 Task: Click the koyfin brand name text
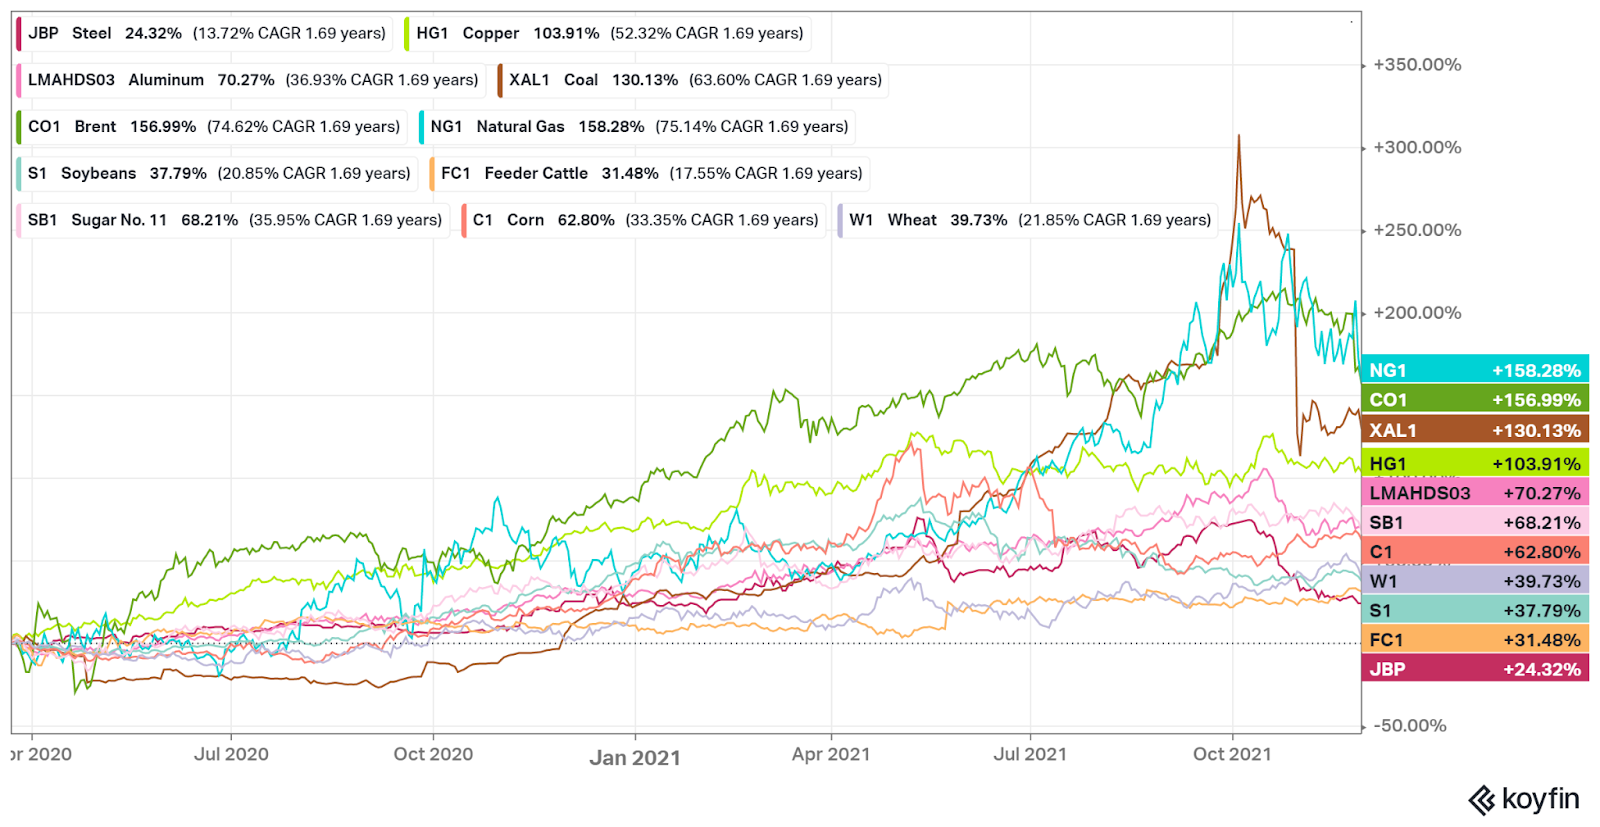1541,799
